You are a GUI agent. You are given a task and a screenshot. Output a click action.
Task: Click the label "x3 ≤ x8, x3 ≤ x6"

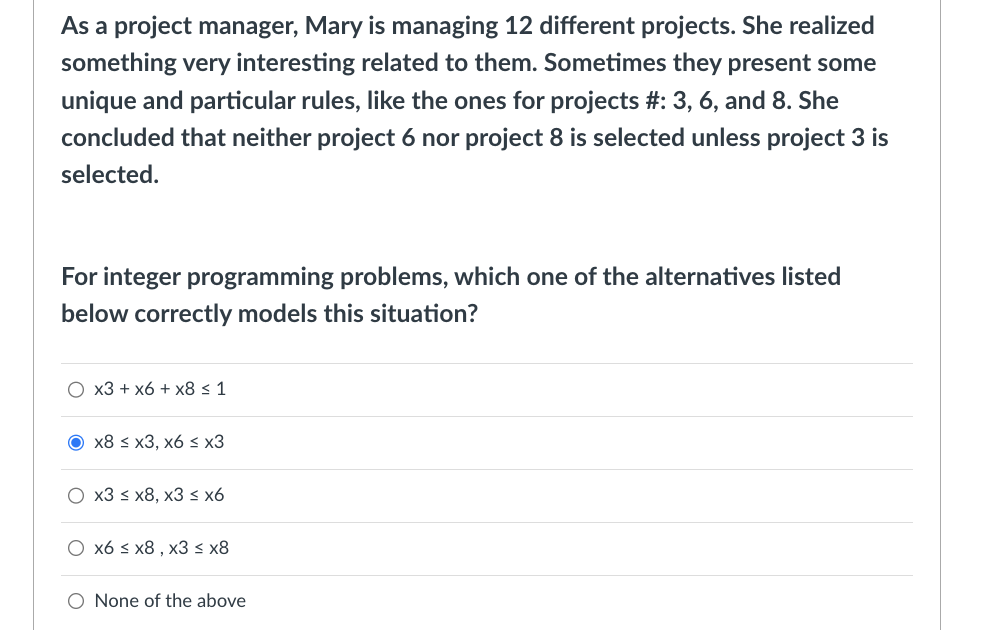point(159,495)
